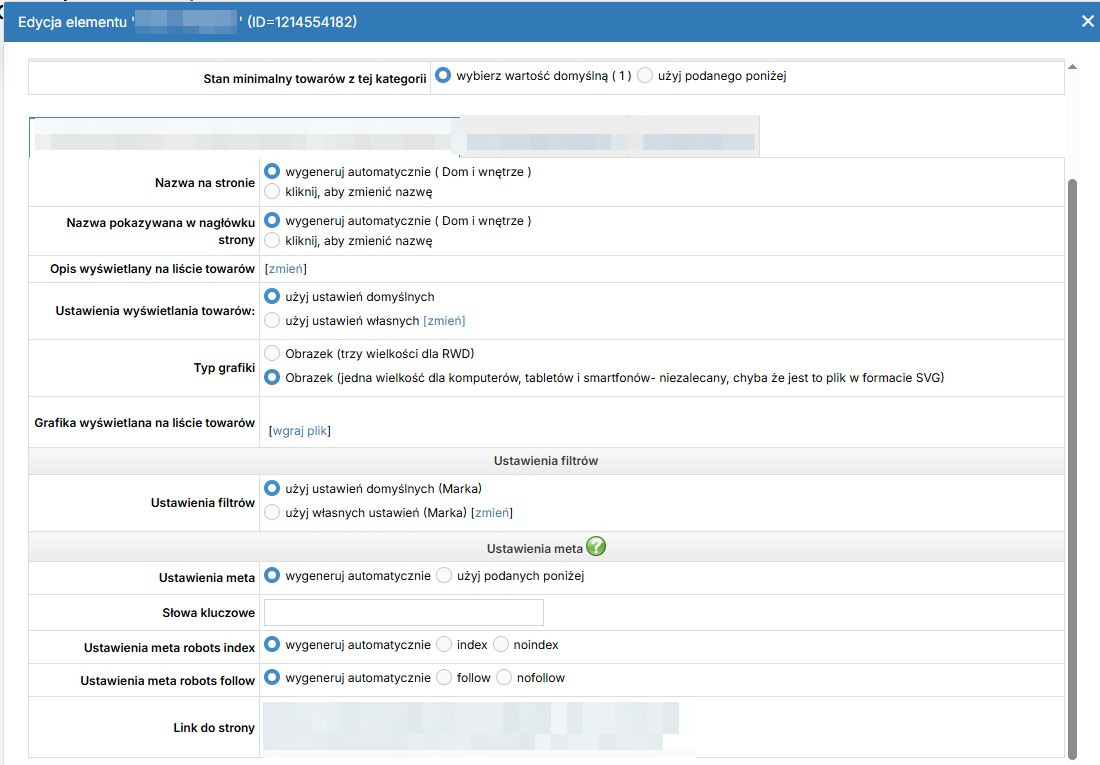This screenshot has width=1100, height=765.
Task: Click the vertical scrollbar thumb of the dialog
Action: pyautogui.click(x=1072, y=469)
